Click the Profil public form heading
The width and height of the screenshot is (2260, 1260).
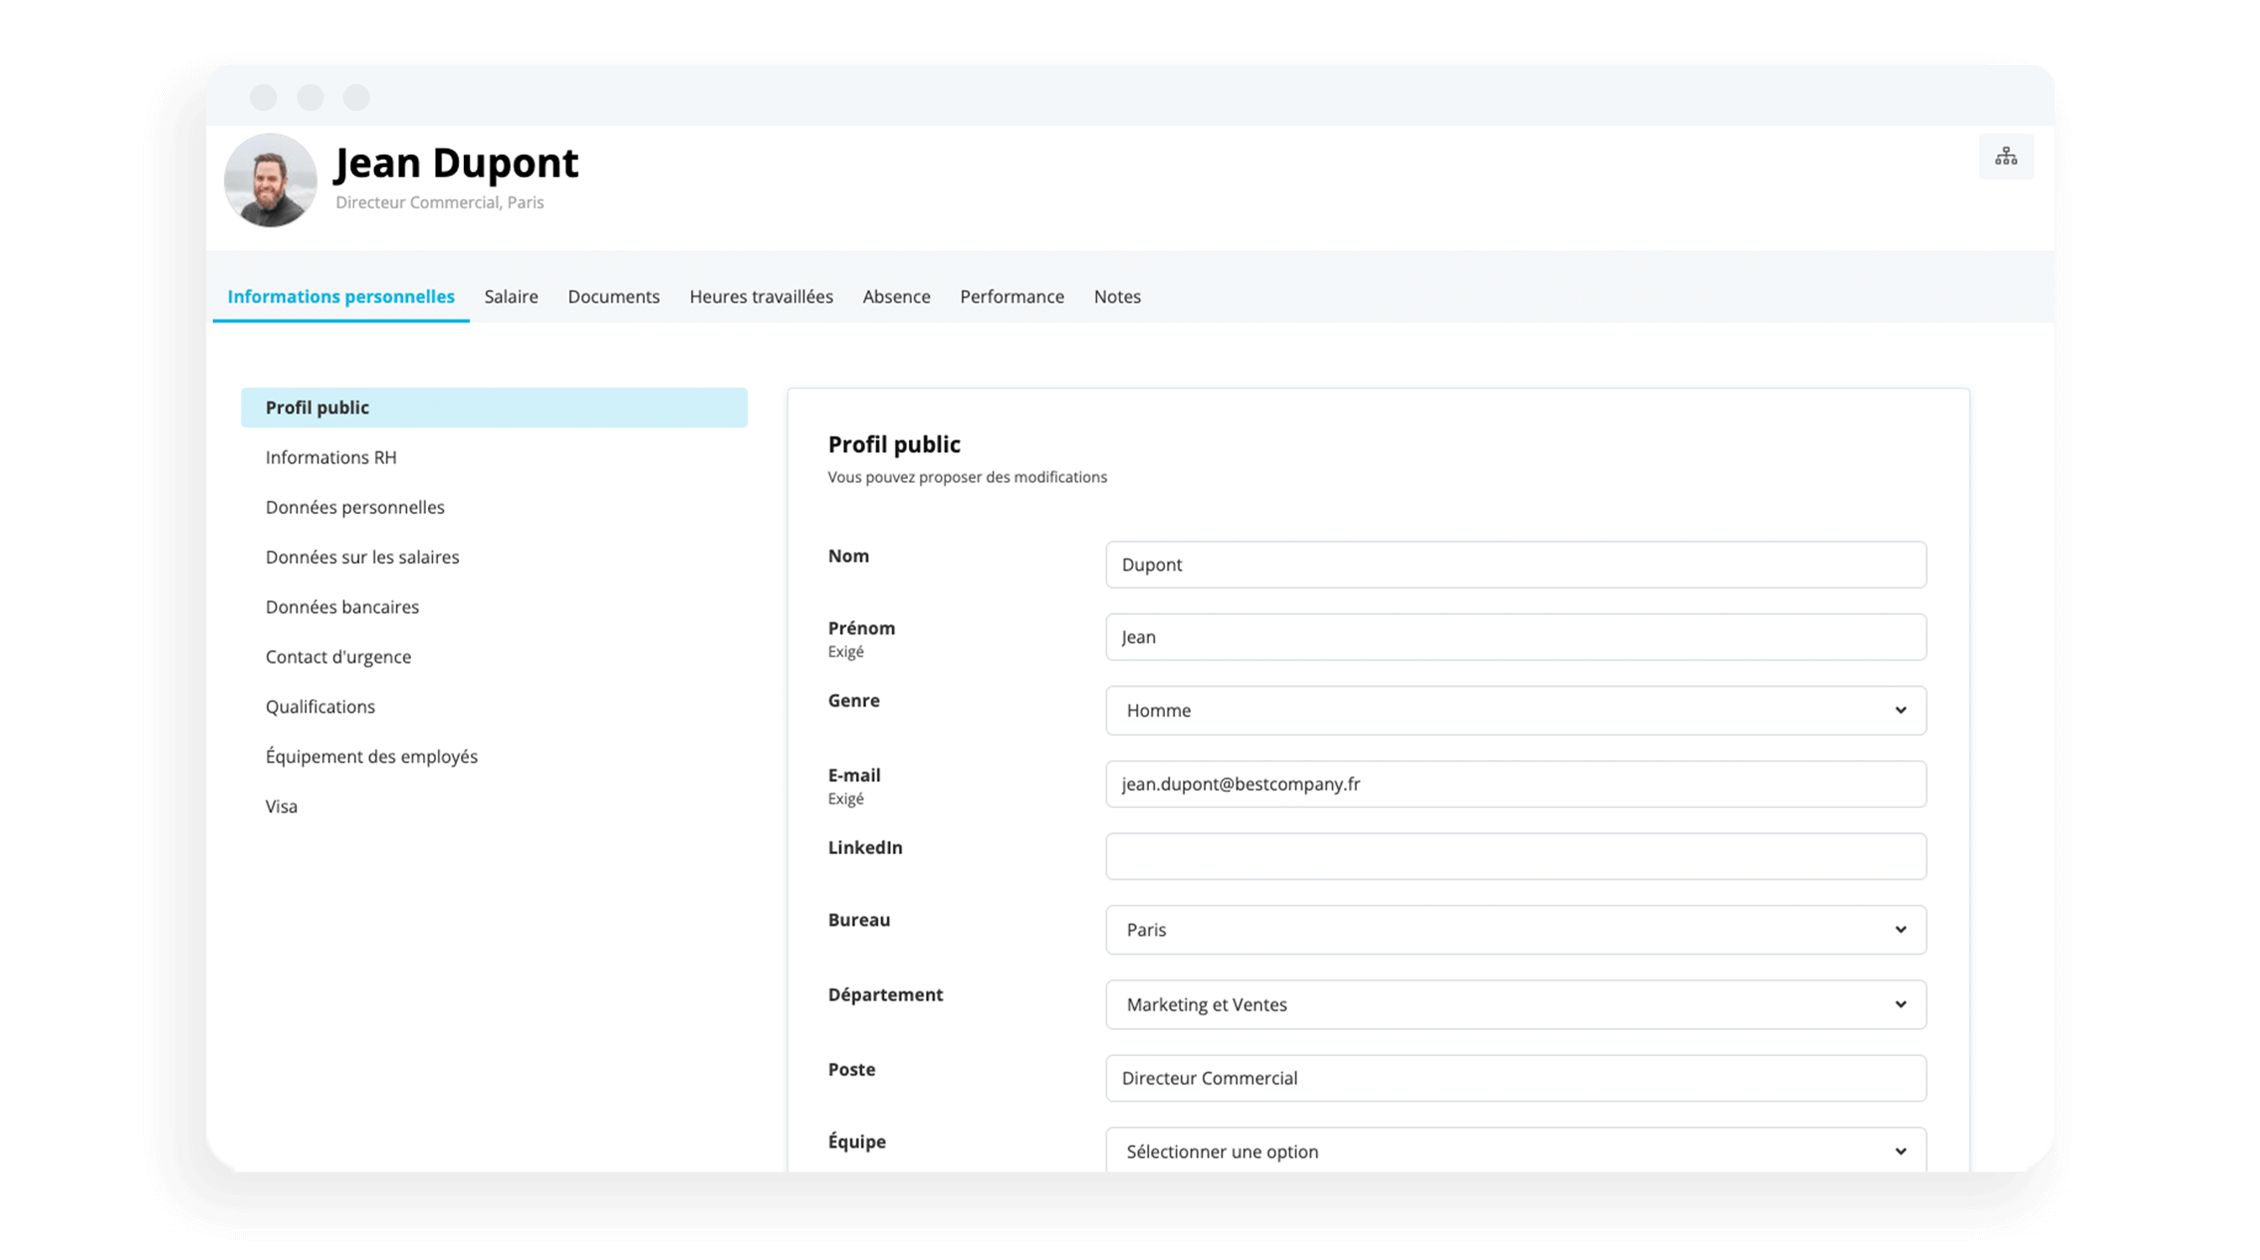coord(894,445)
